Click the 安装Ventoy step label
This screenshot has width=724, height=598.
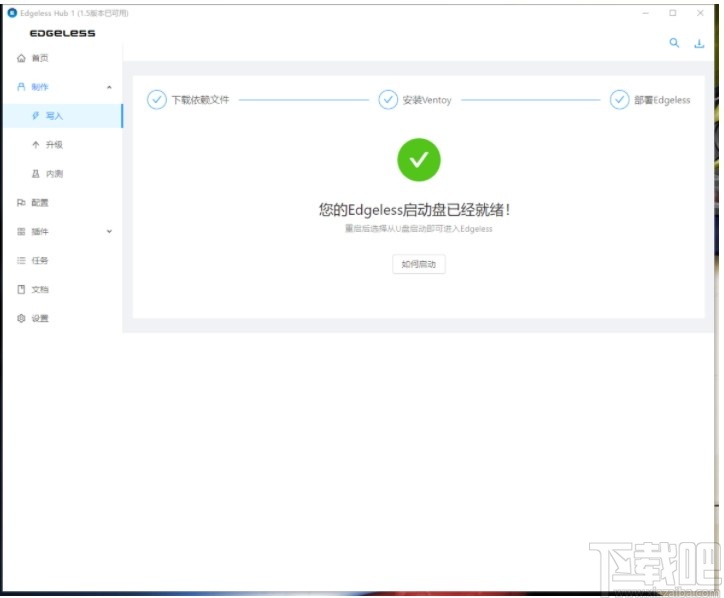click(427, 100)
